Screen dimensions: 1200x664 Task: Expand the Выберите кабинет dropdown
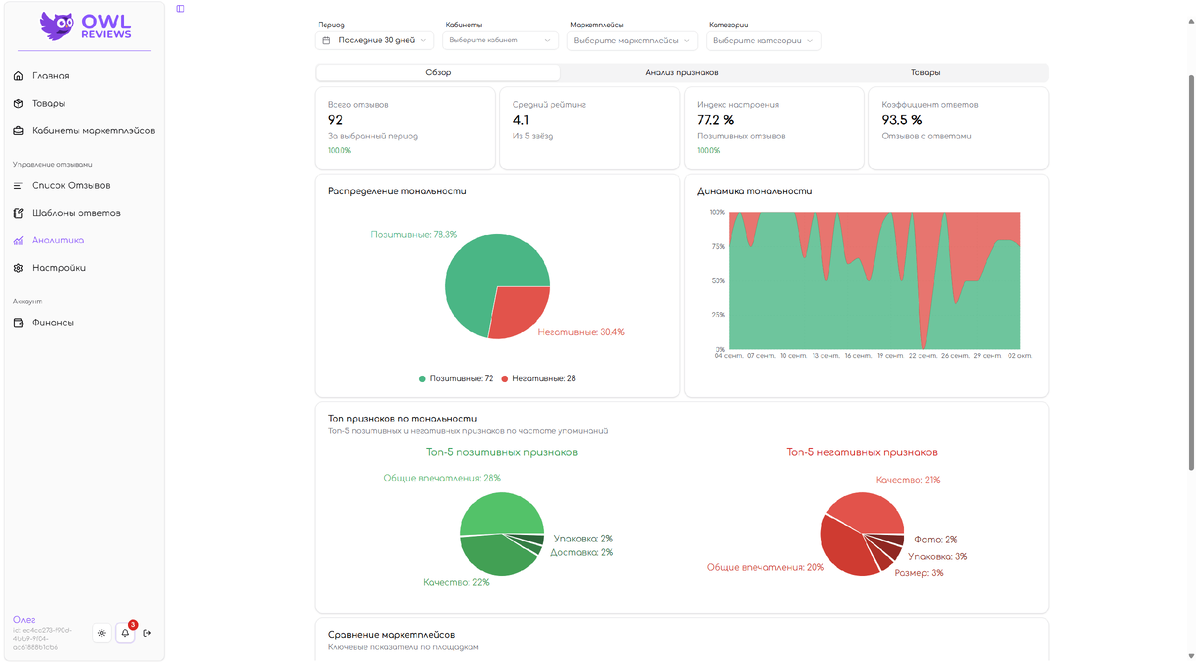click(x=500, y=41)
